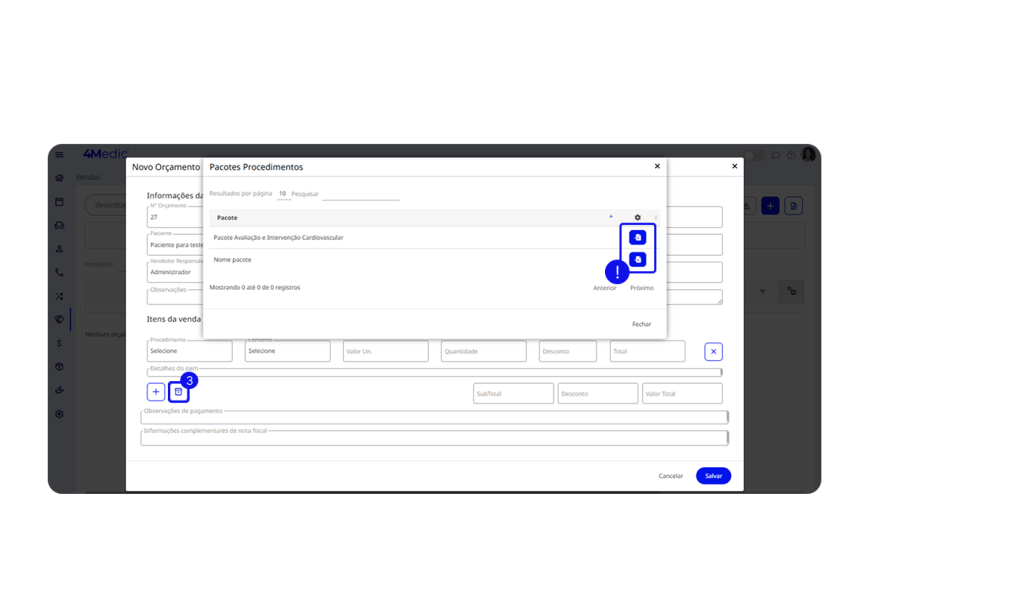Remove the item row with X icon
This screenshot has height=598, width=1024.
(713, 352)
